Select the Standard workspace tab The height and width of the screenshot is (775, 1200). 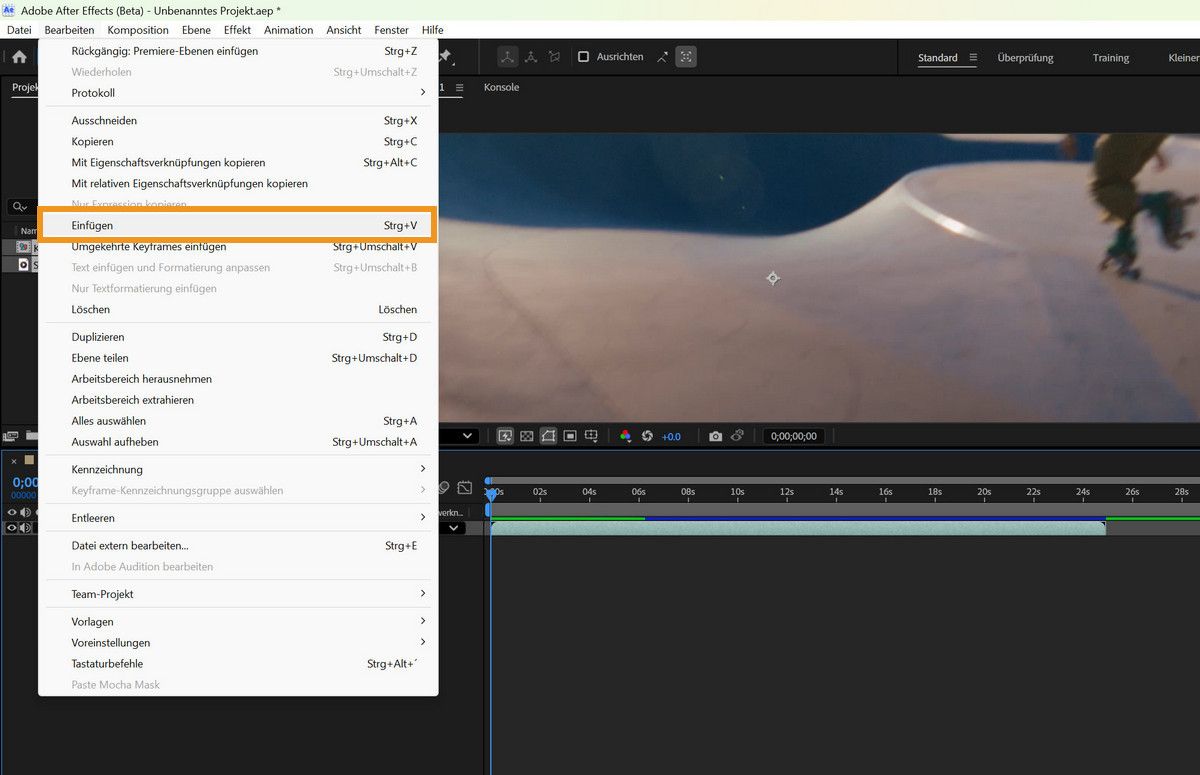pos(938,58)
